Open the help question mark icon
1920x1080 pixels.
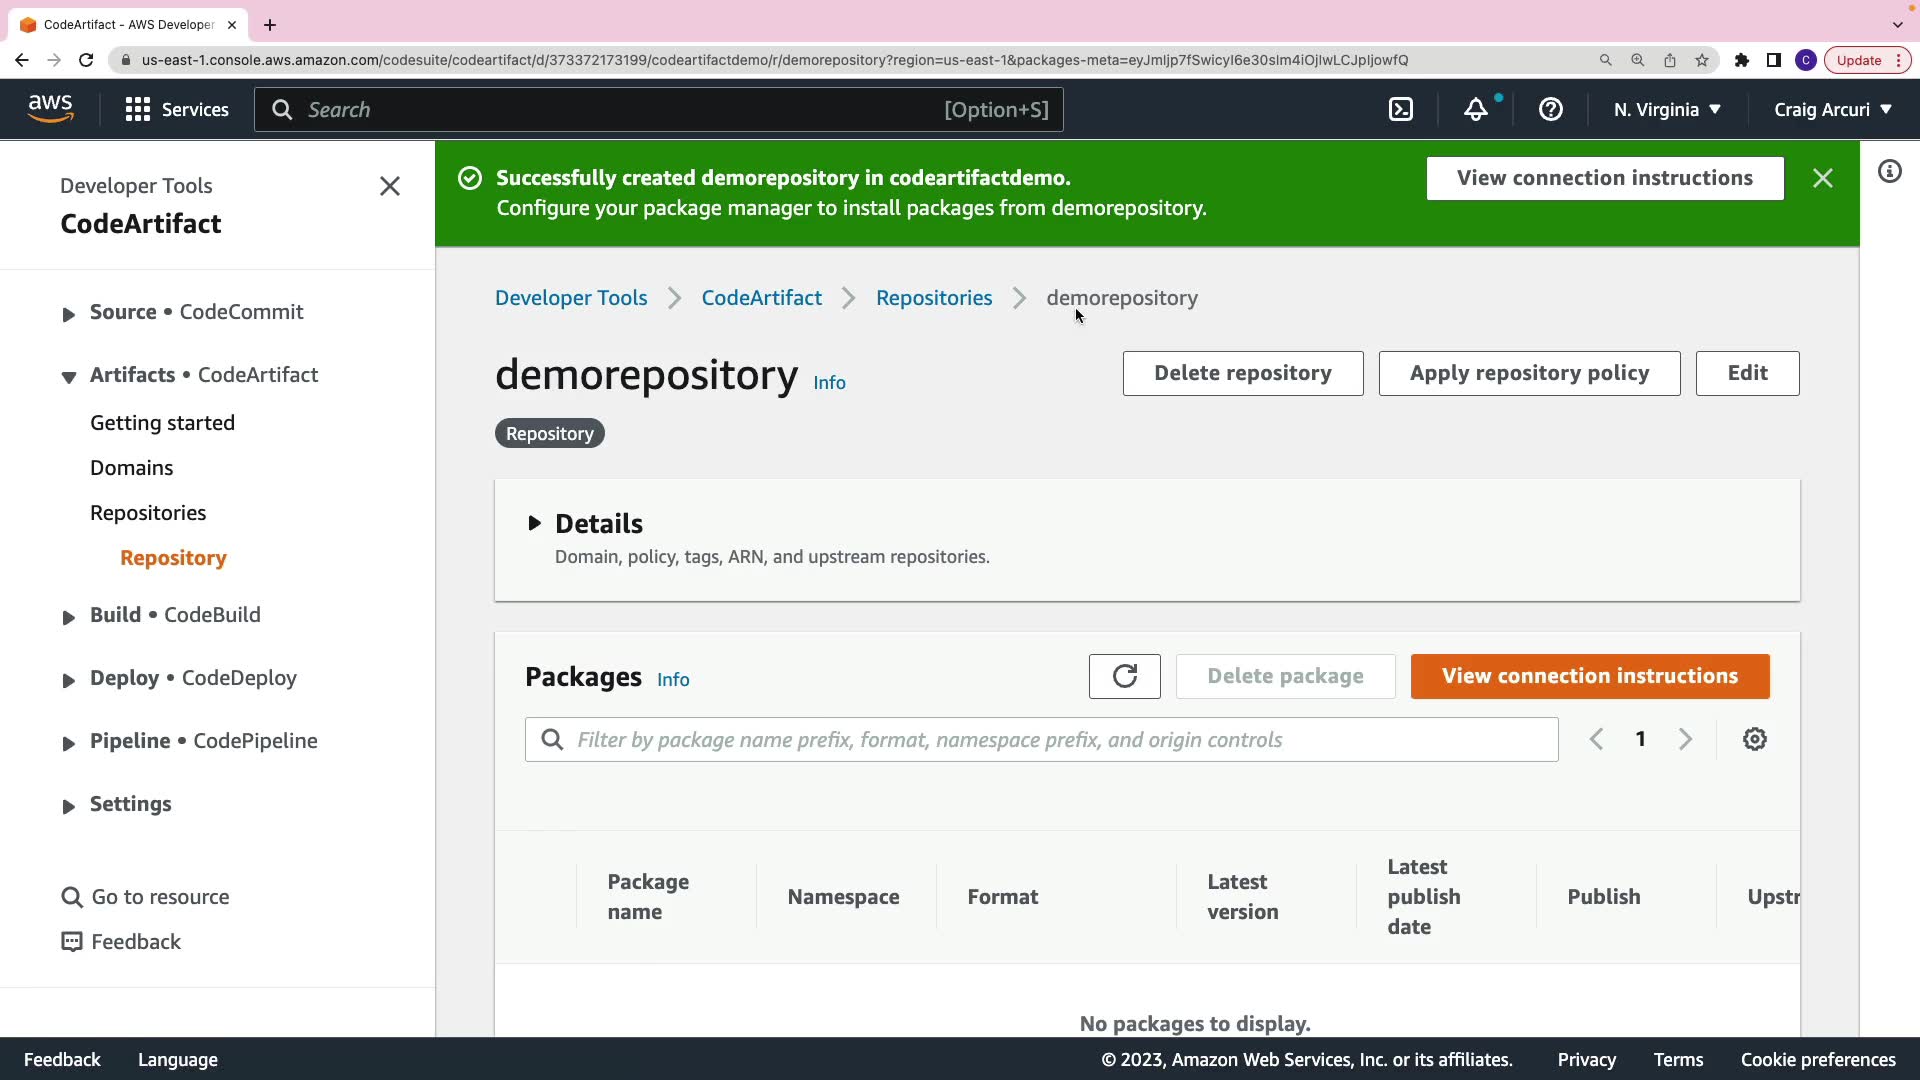click(1551, 110)
